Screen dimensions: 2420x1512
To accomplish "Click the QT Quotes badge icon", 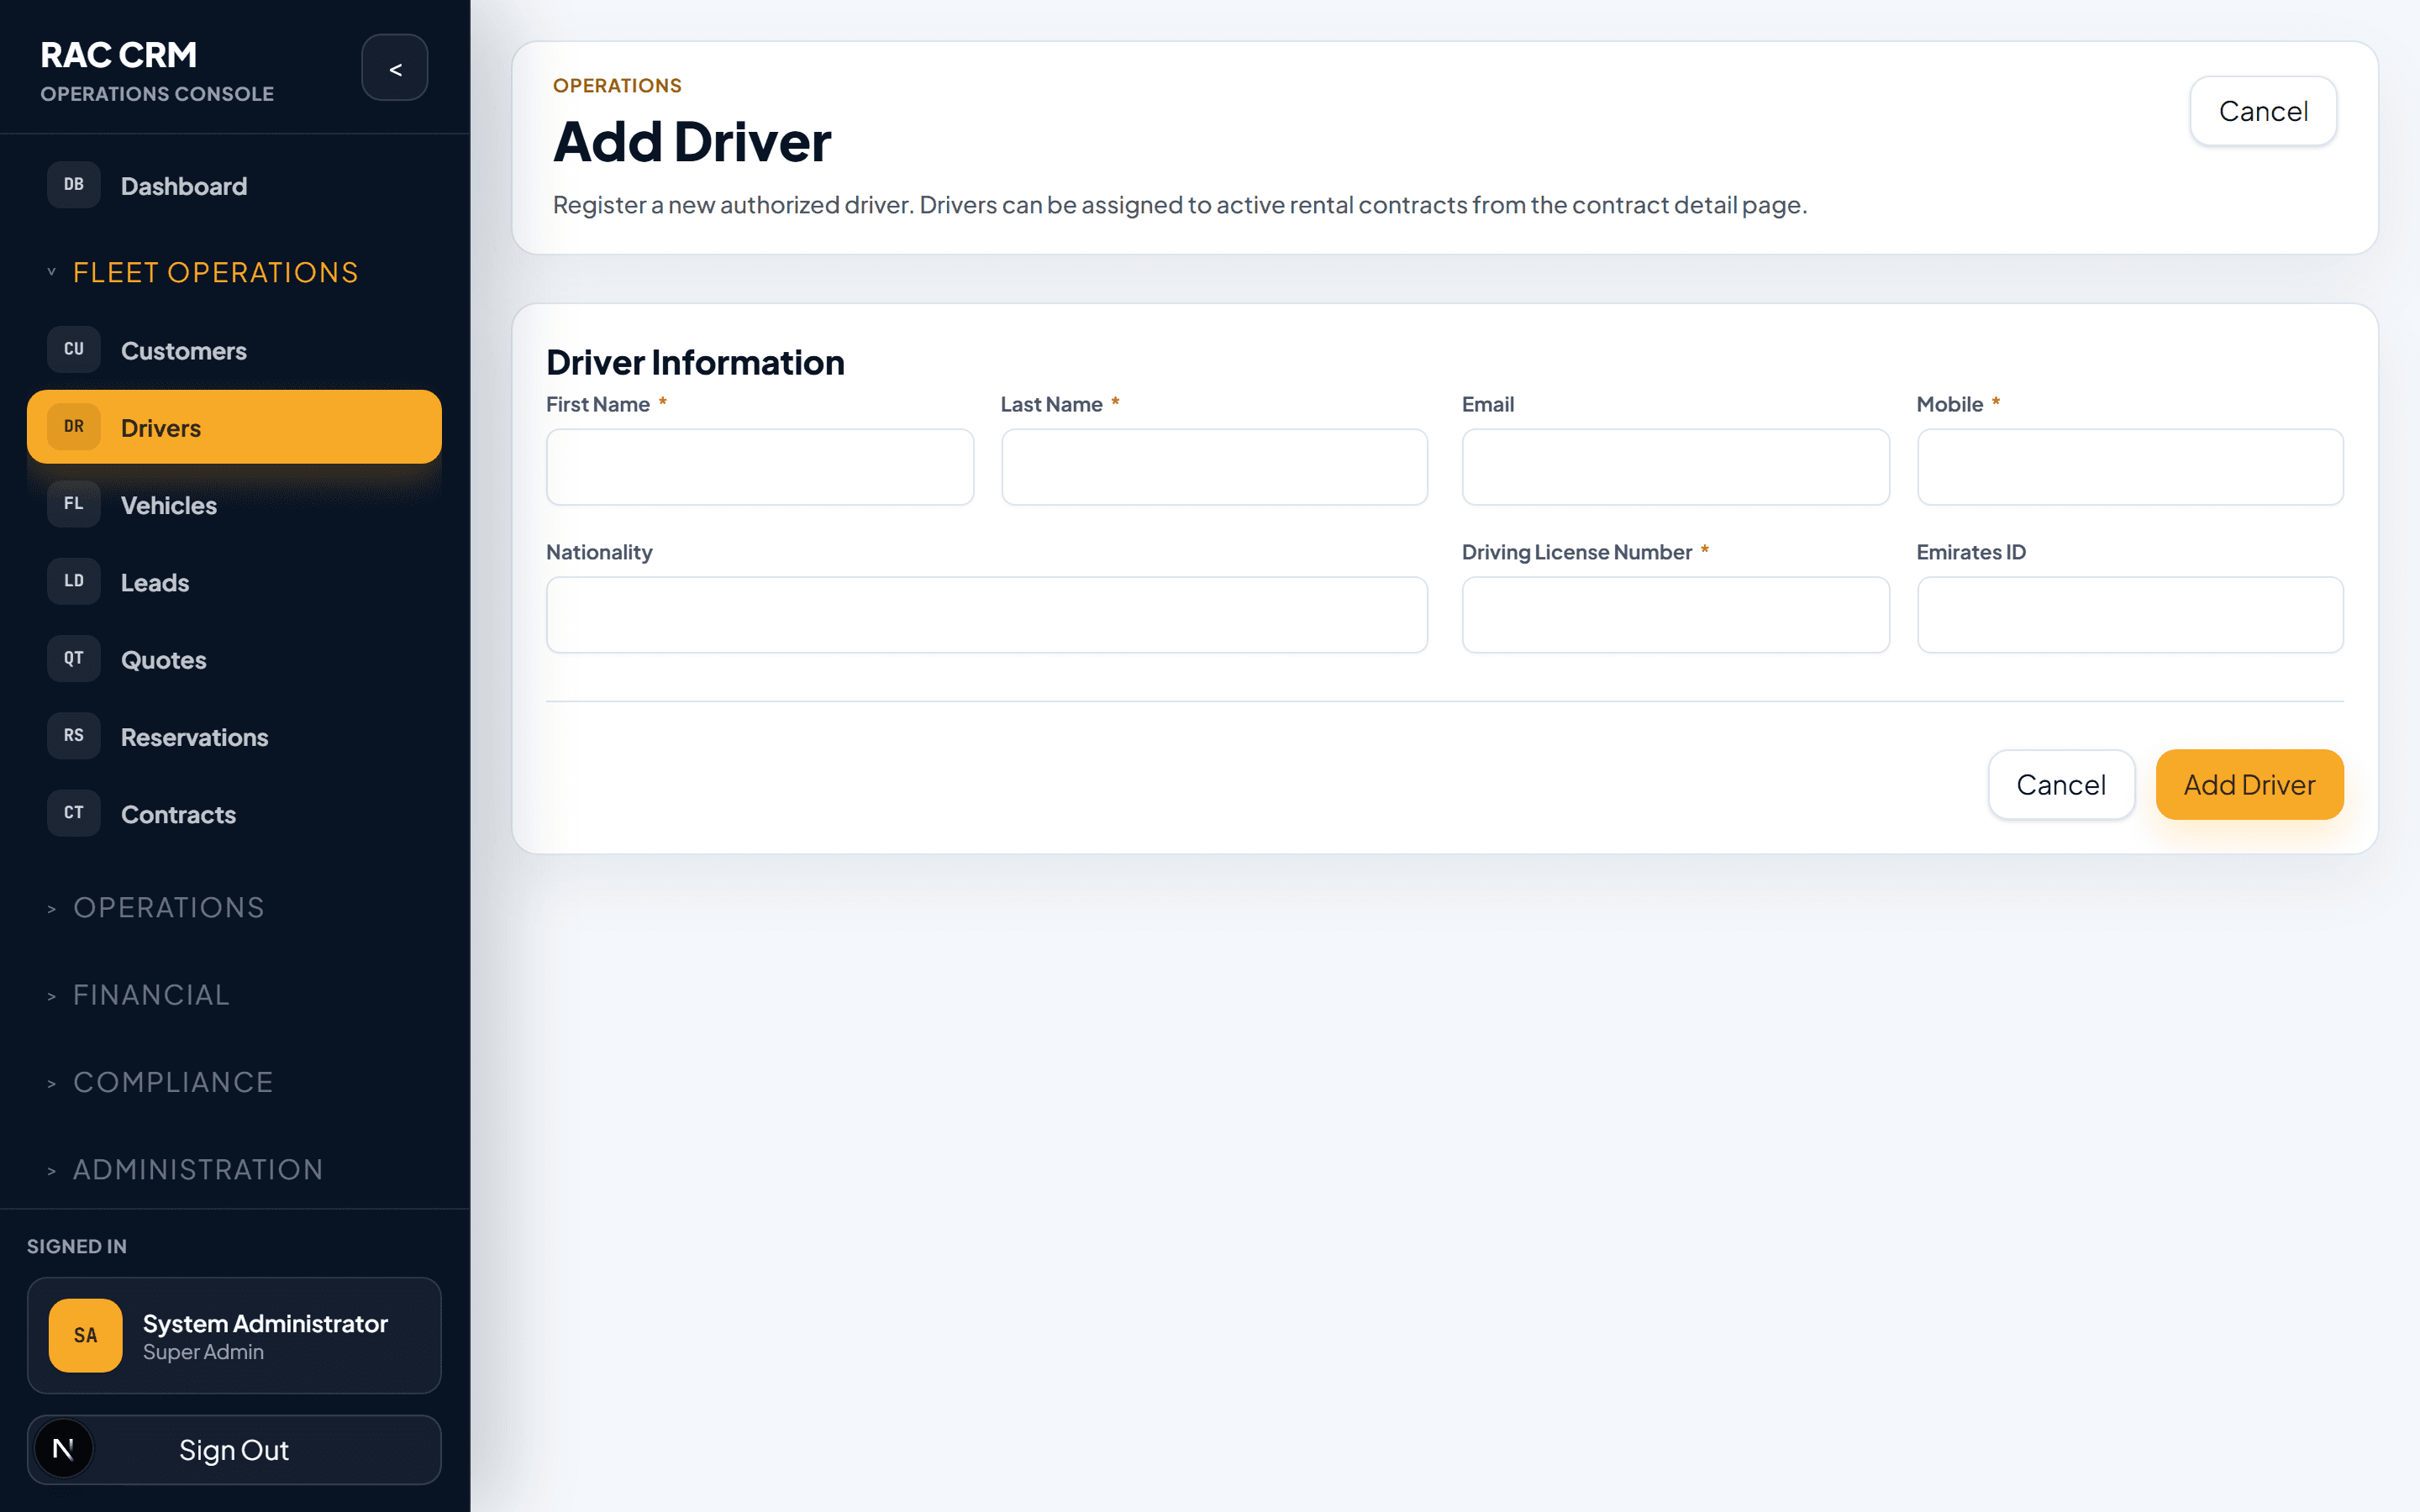I will pyautogui.click(x=74, y=659).
